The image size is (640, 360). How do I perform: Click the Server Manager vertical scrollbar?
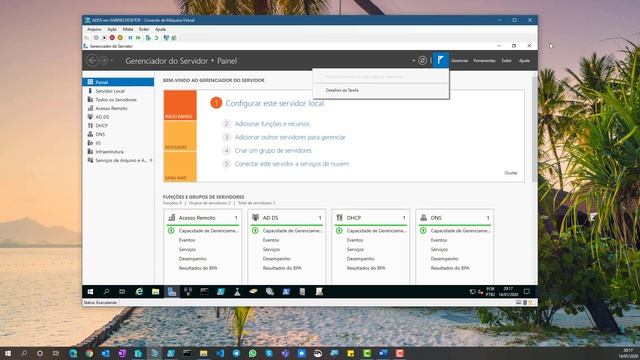click(534, 129)
